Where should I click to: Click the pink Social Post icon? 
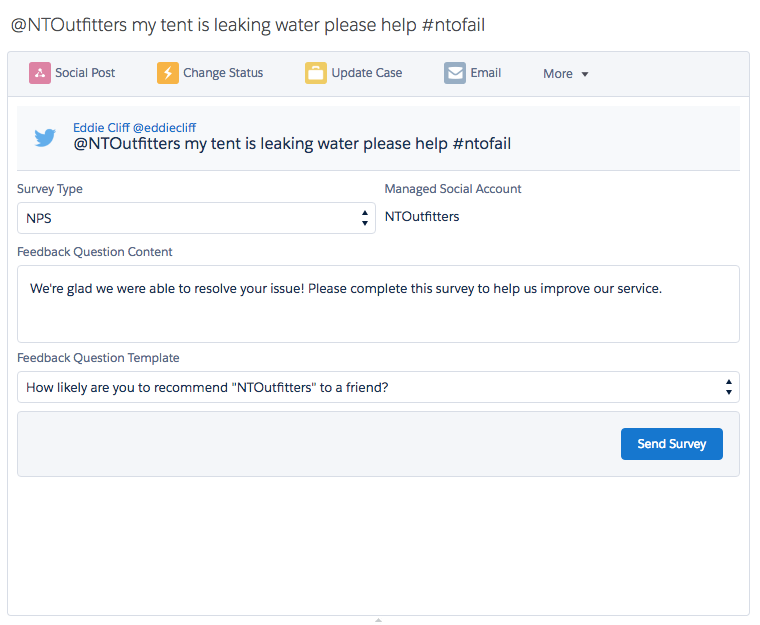click(40, 73)
